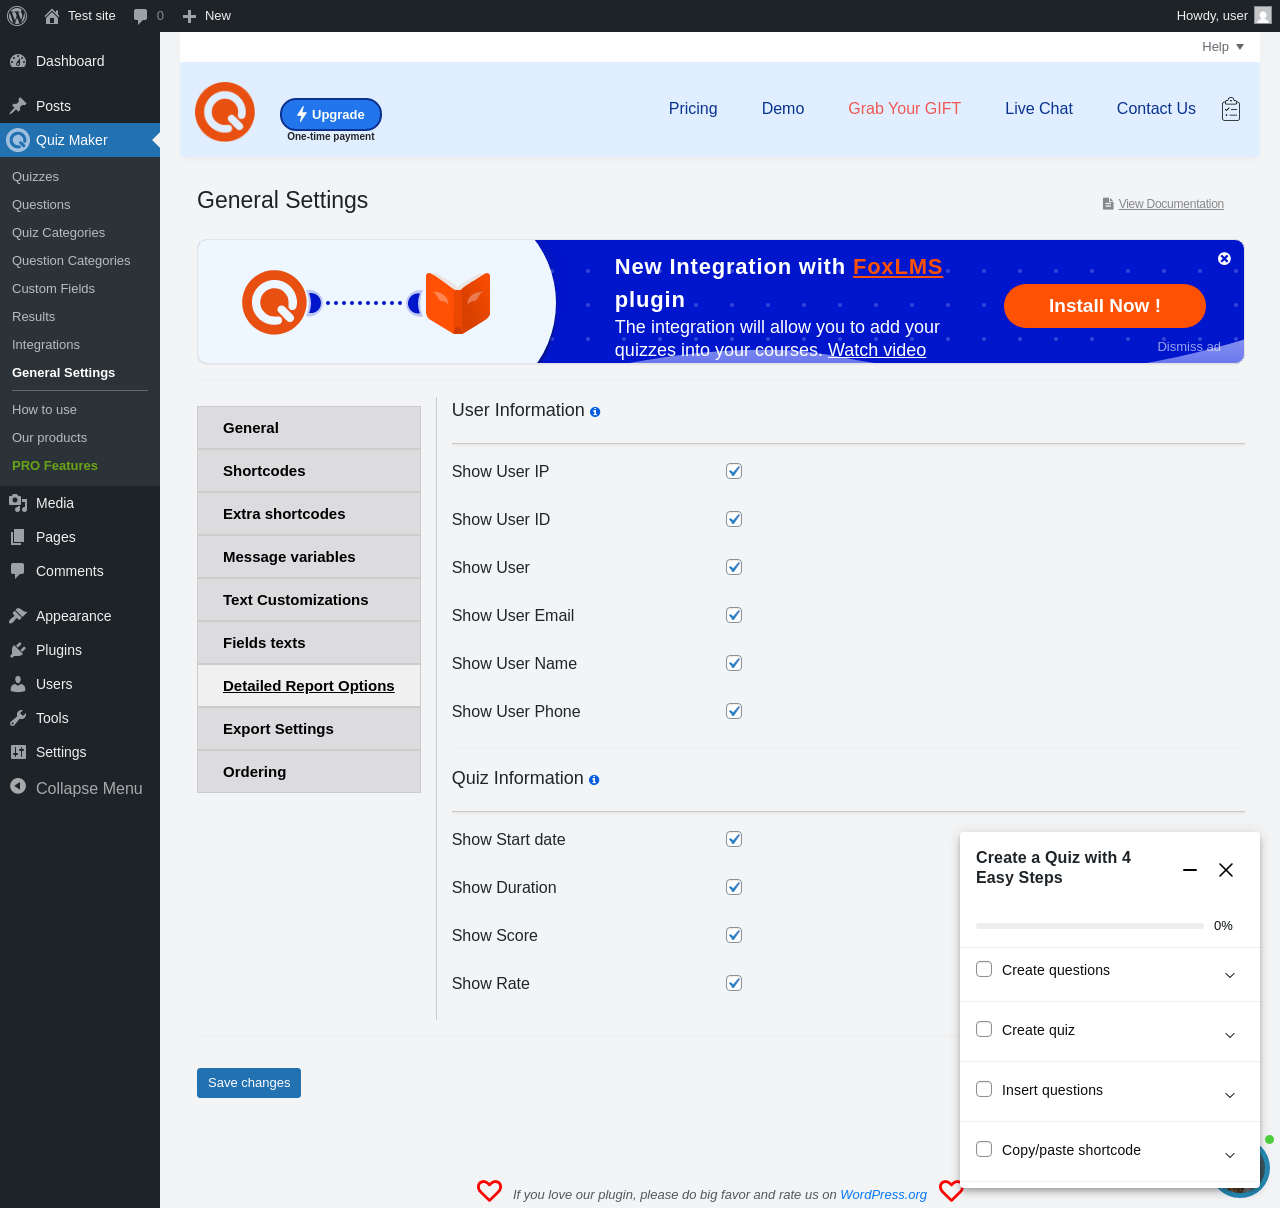Expand the Copy/paste shortcode chevron
The image size is (1280, 1208).
coord(1230,1155)
